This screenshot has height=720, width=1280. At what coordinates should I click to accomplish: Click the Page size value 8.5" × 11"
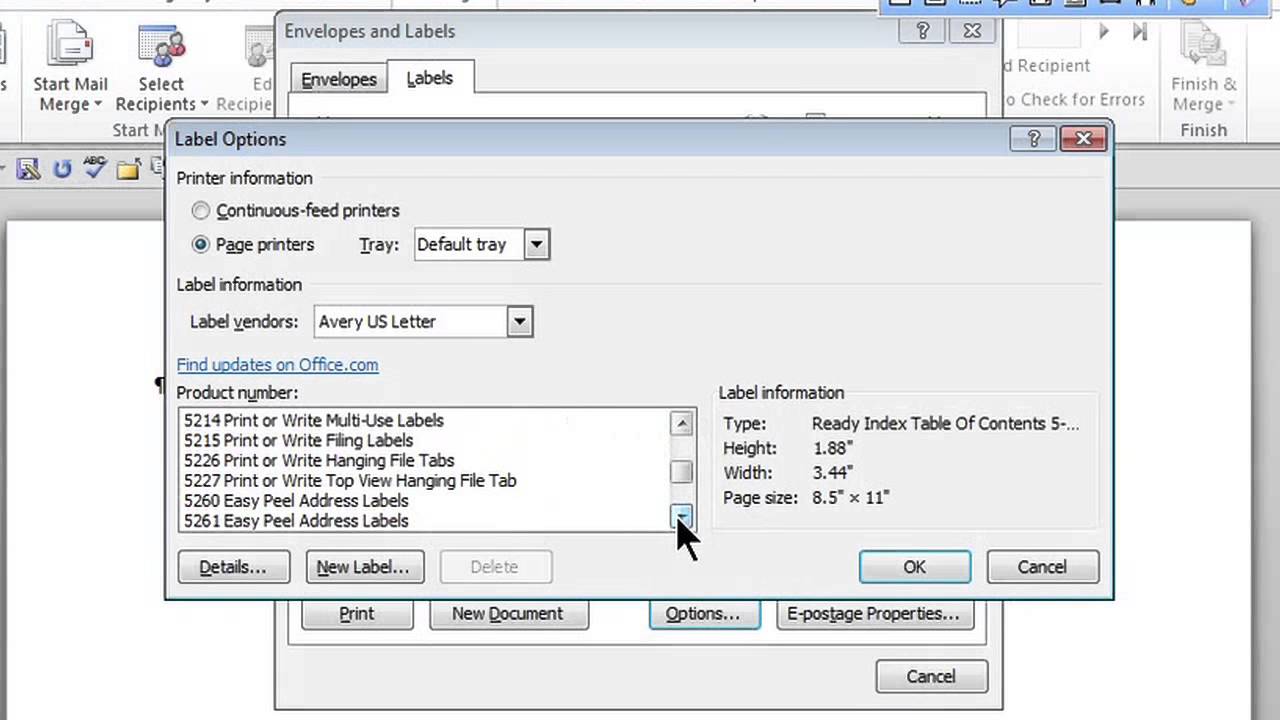(x=850, y=497)
